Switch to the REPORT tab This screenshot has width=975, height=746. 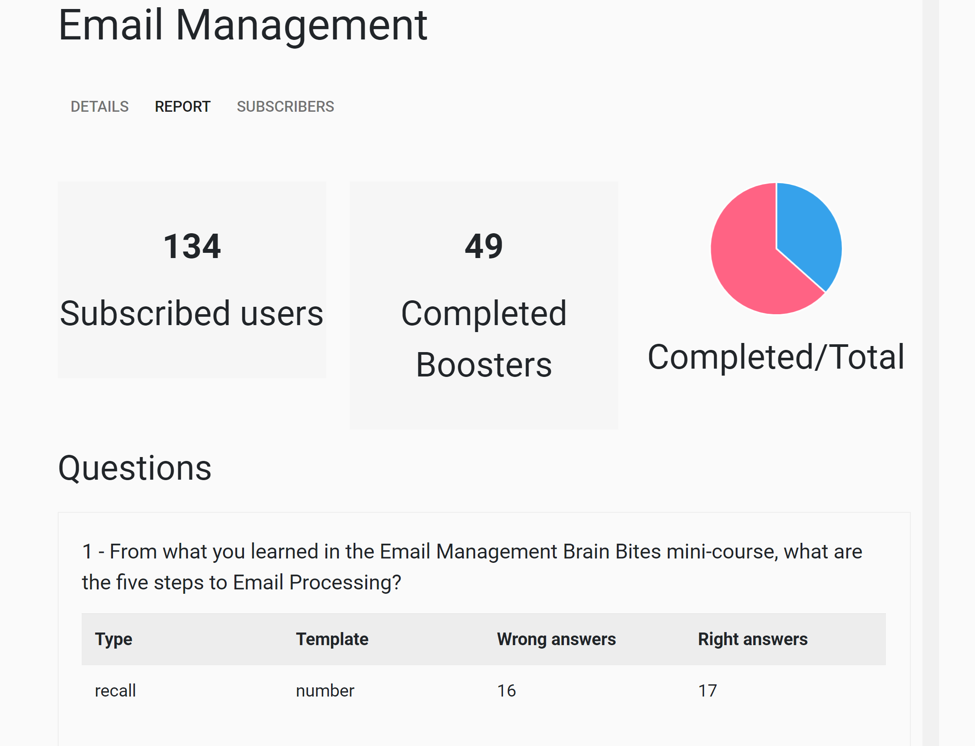(x=182, y=107)
